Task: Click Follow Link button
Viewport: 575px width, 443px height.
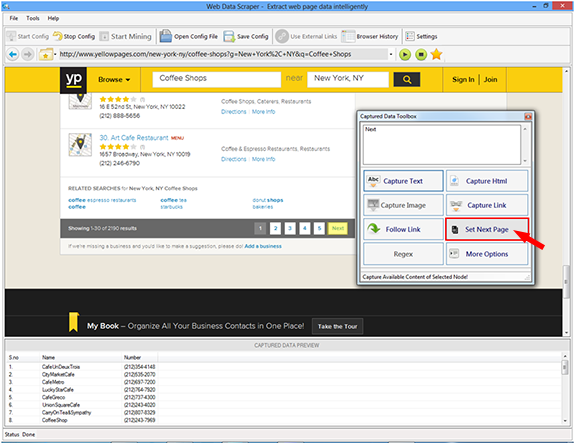Action: [x=403, y=229]
